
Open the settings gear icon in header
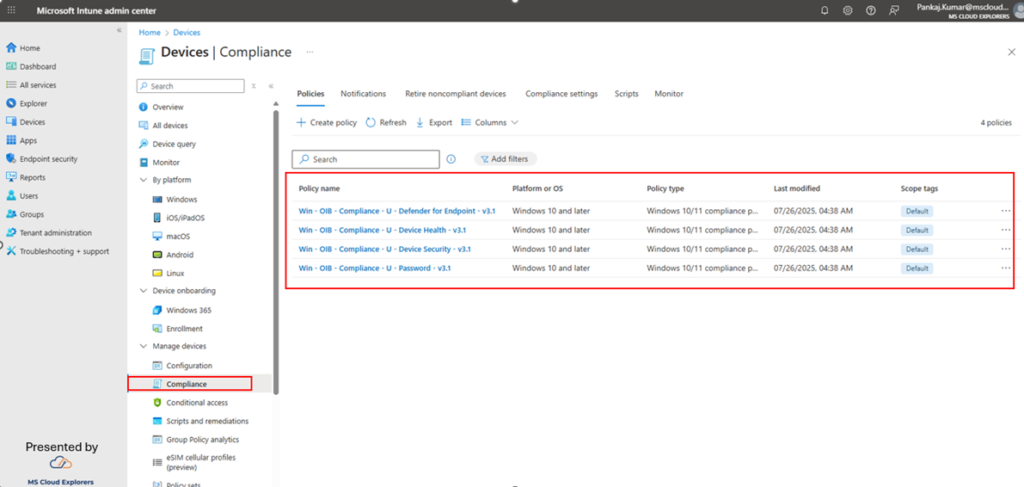pos(848,10)
